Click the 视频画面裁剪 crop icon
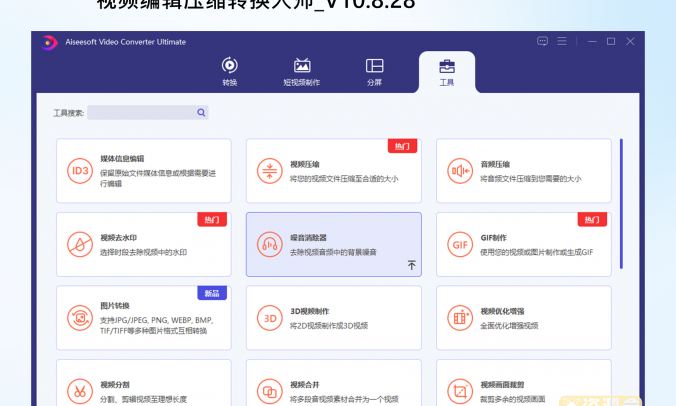The width and height of the screenshot is (676, 406). pyautogui.click(x=460, y=391)
